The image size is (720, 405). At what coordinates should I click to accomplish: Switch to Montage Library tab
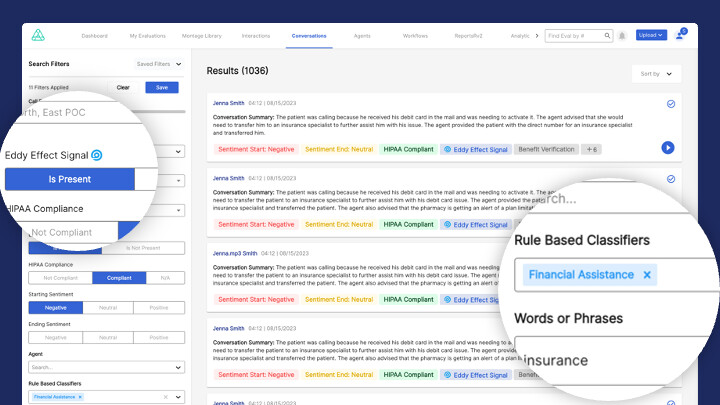[202, 36]
